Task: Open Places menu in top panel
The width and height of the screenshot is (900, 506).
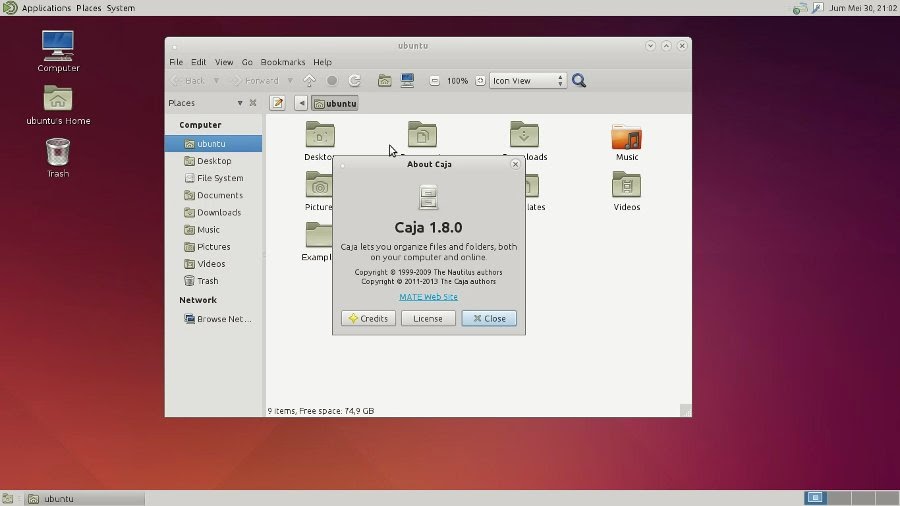Action: click(x=88, y=8)
